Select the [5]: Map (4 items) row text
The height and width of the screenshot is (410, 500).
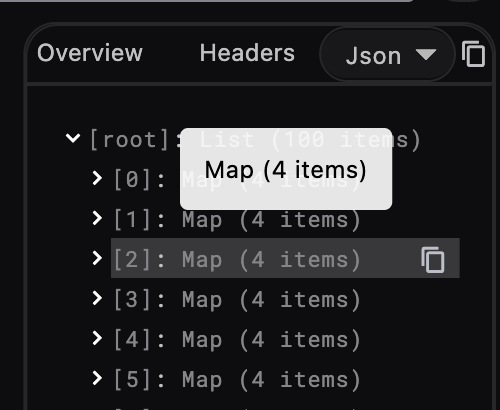click(237, 380)
